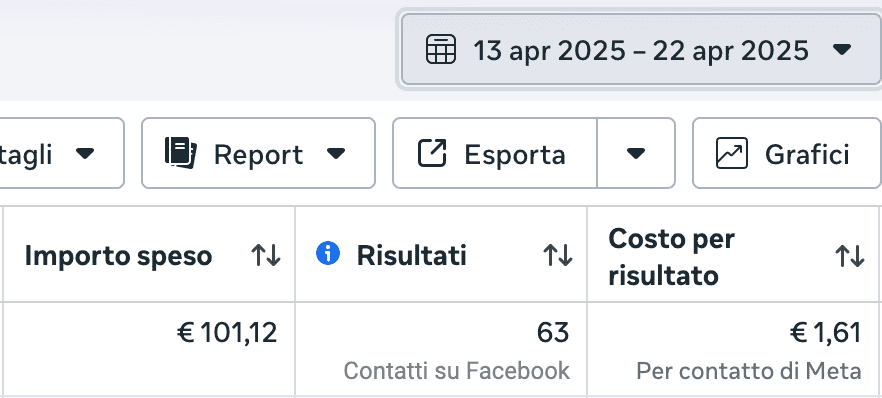
Task: Expand the Dettagli dropdown arrow at left
Action: point(85,153)
